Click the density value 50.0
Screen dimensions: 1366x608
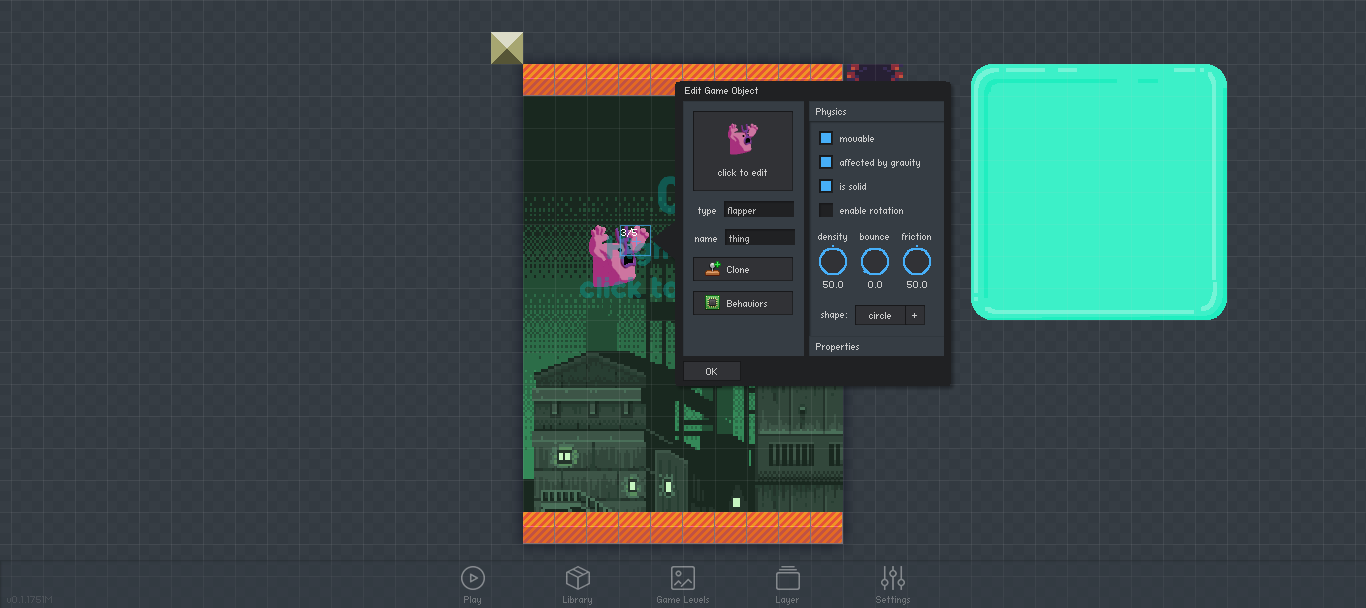tap(833, 285)
